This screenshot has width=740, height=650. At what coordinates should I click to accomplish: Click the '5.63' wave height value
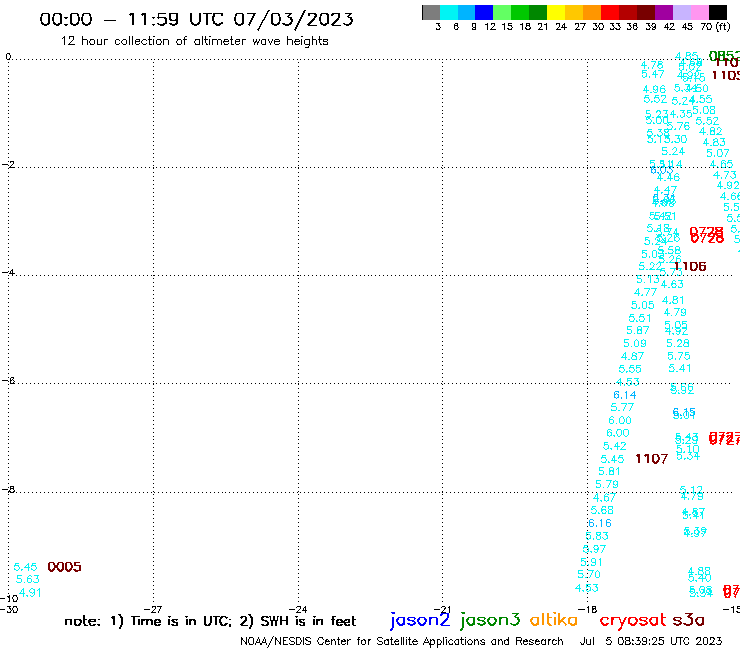pos(28,579)
